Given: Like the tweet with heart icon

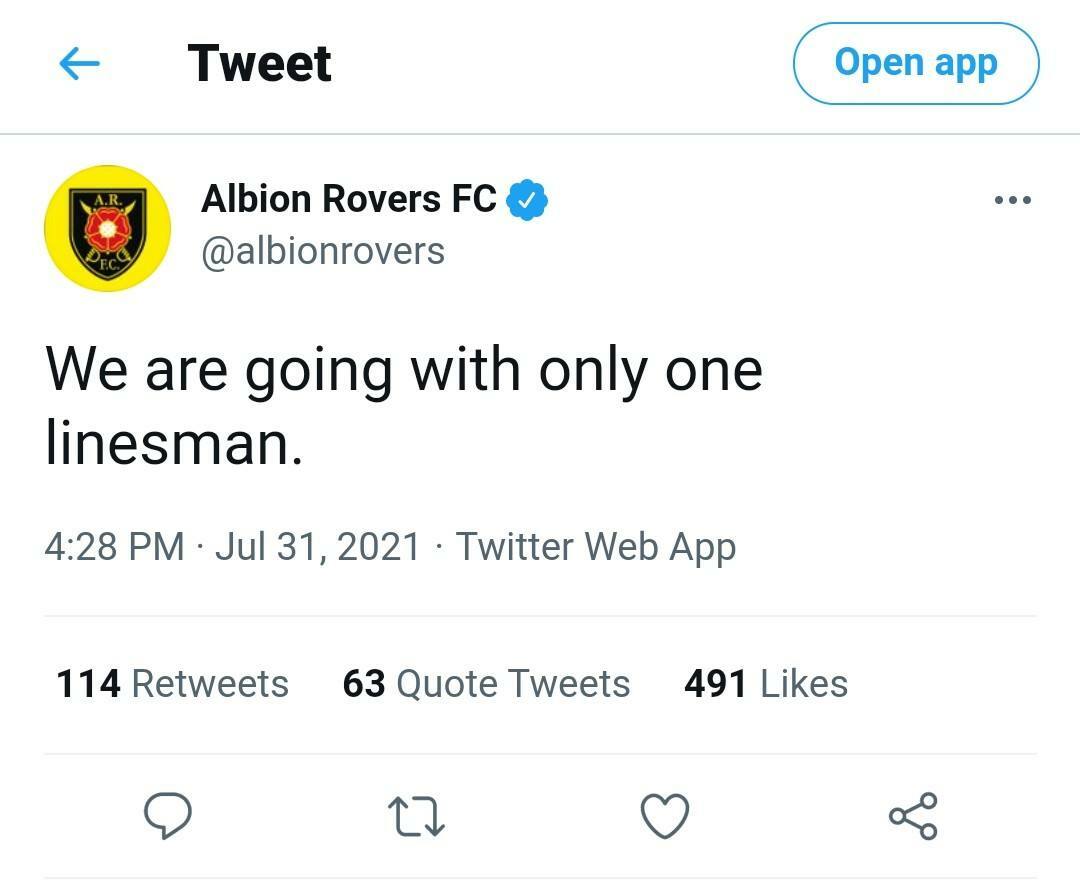Looking at the screenshot, I should tap(665, 816).
